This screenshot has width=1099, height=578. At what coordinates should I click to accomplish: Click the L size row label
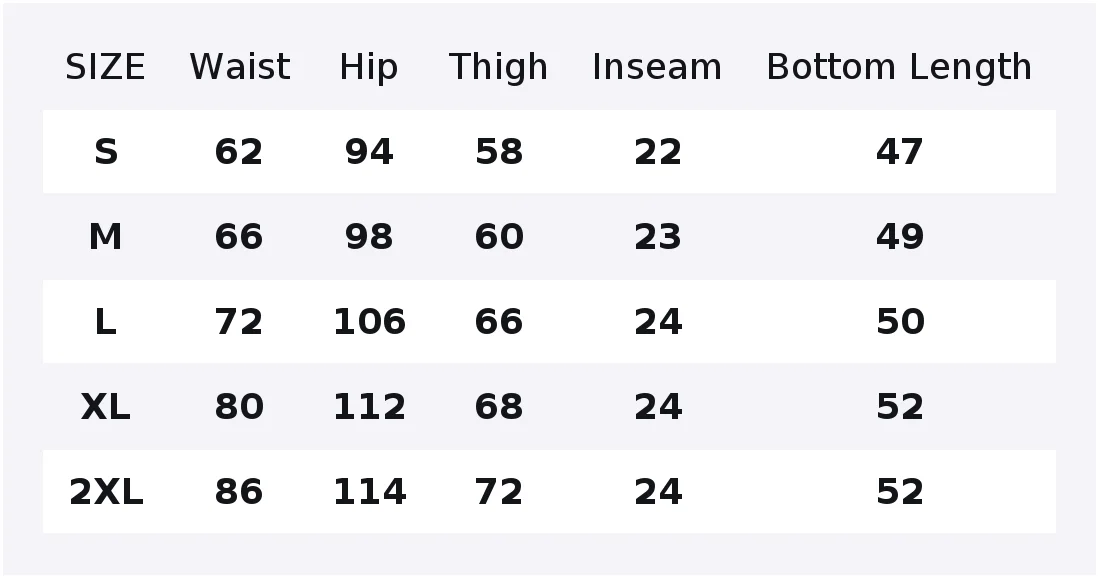[x=105, y=322]
